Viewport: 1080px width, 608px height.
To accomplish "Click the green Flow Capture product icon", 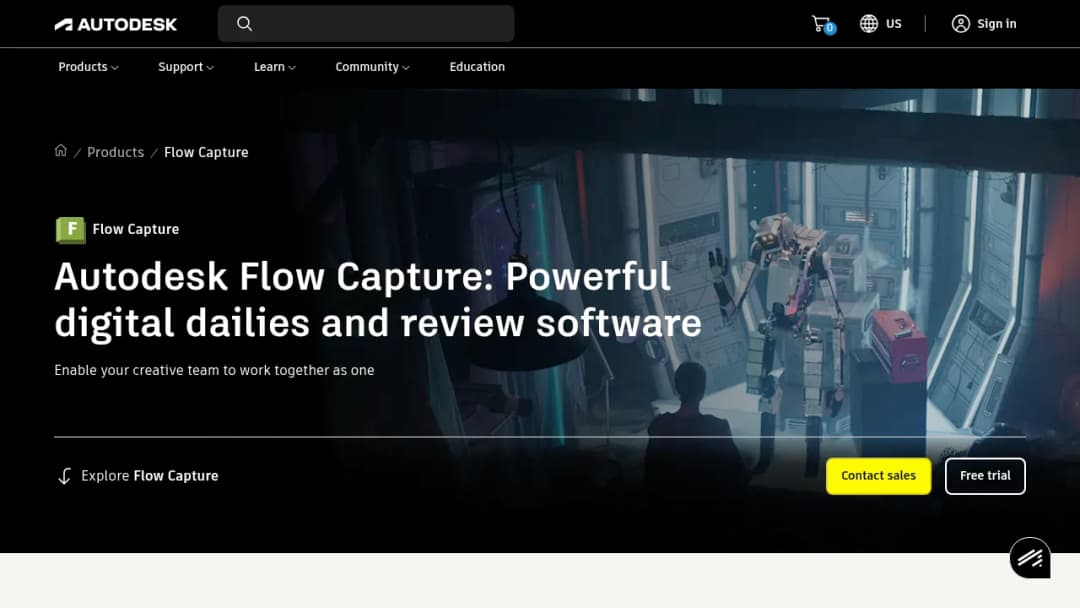I will 70,230.
